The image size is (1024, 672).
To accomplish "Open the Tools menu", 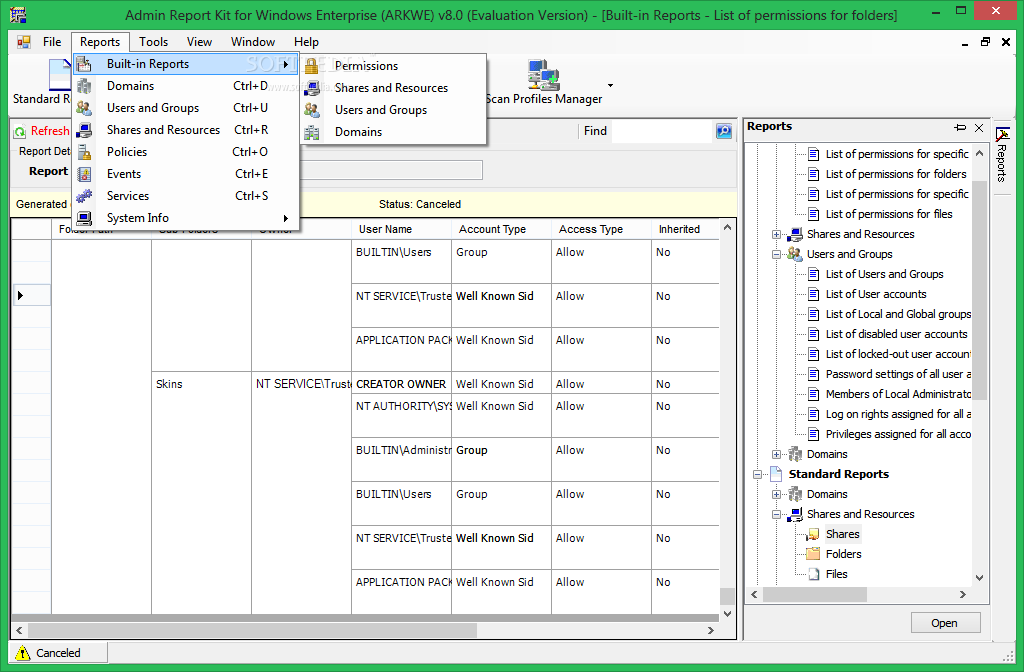I will pyautogui.click(x=153, y=42).
